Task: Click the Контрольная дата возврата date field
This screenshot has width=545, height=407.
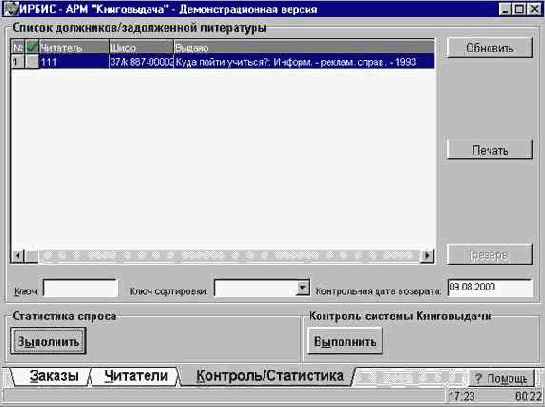Action: click(x=490, y=288)
